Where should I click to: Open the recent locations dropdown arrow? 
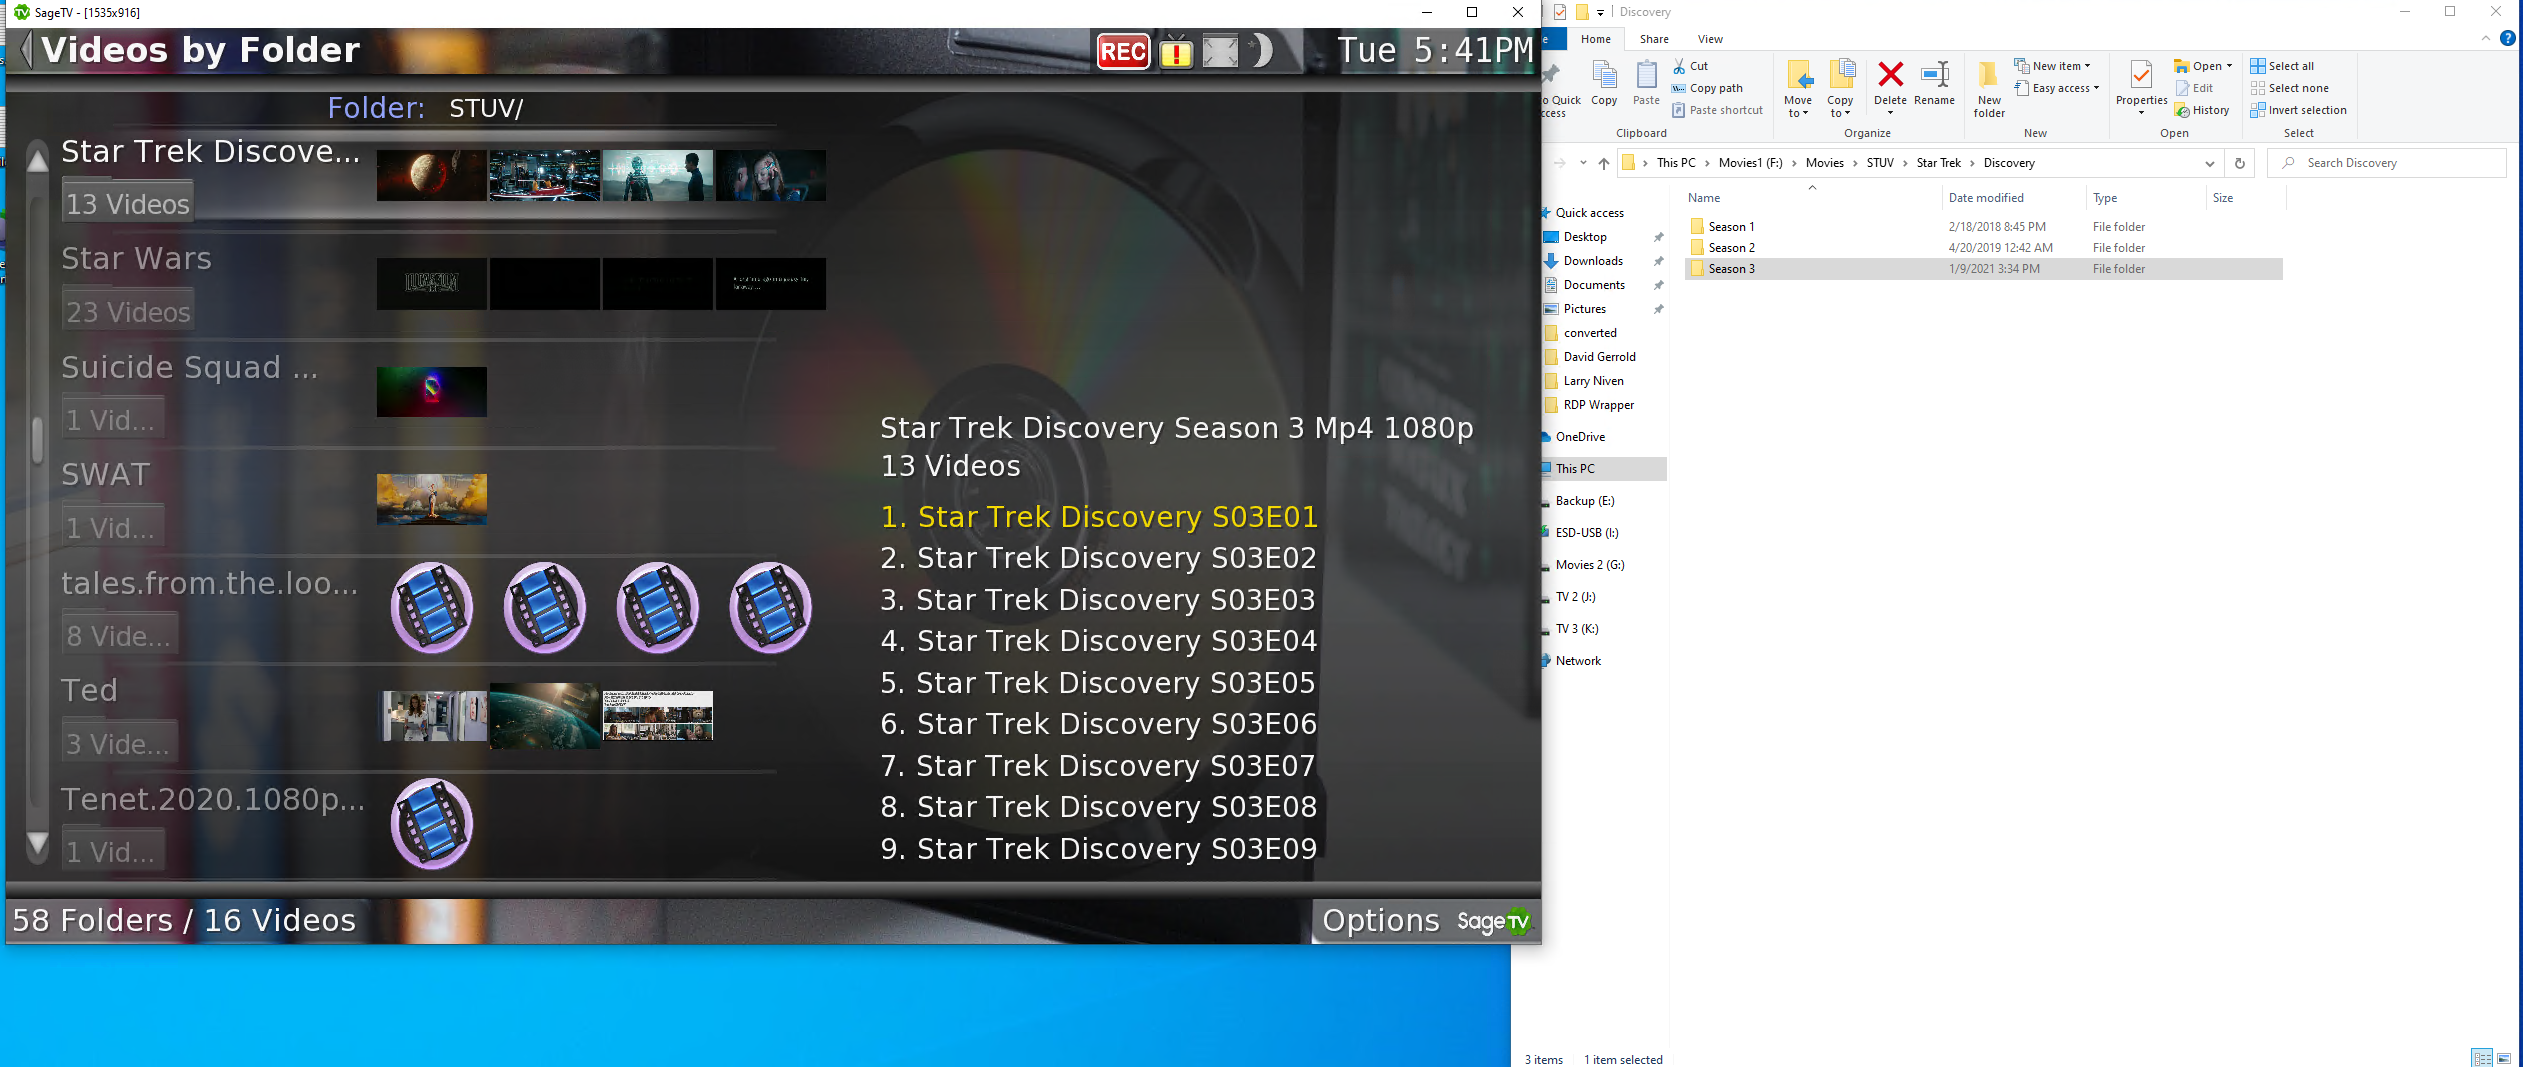1583,163
